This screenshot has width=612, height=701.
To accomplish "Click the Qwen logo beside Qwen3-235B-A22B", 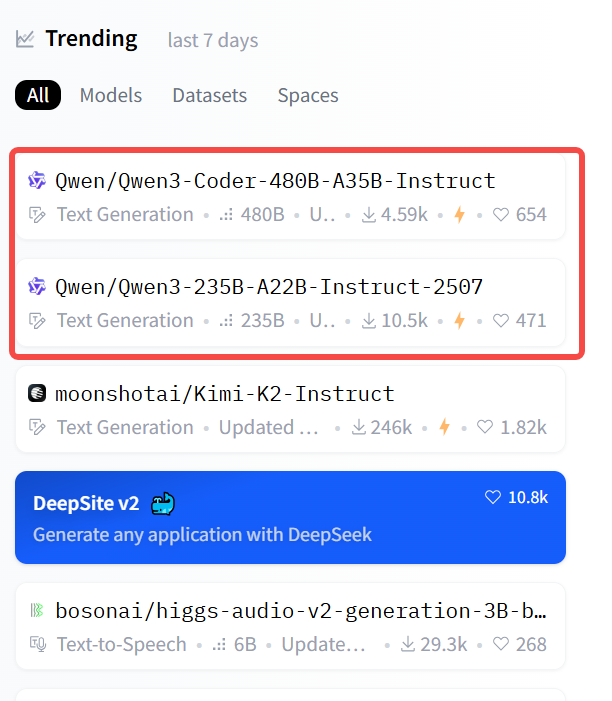I will coord(37,287).
